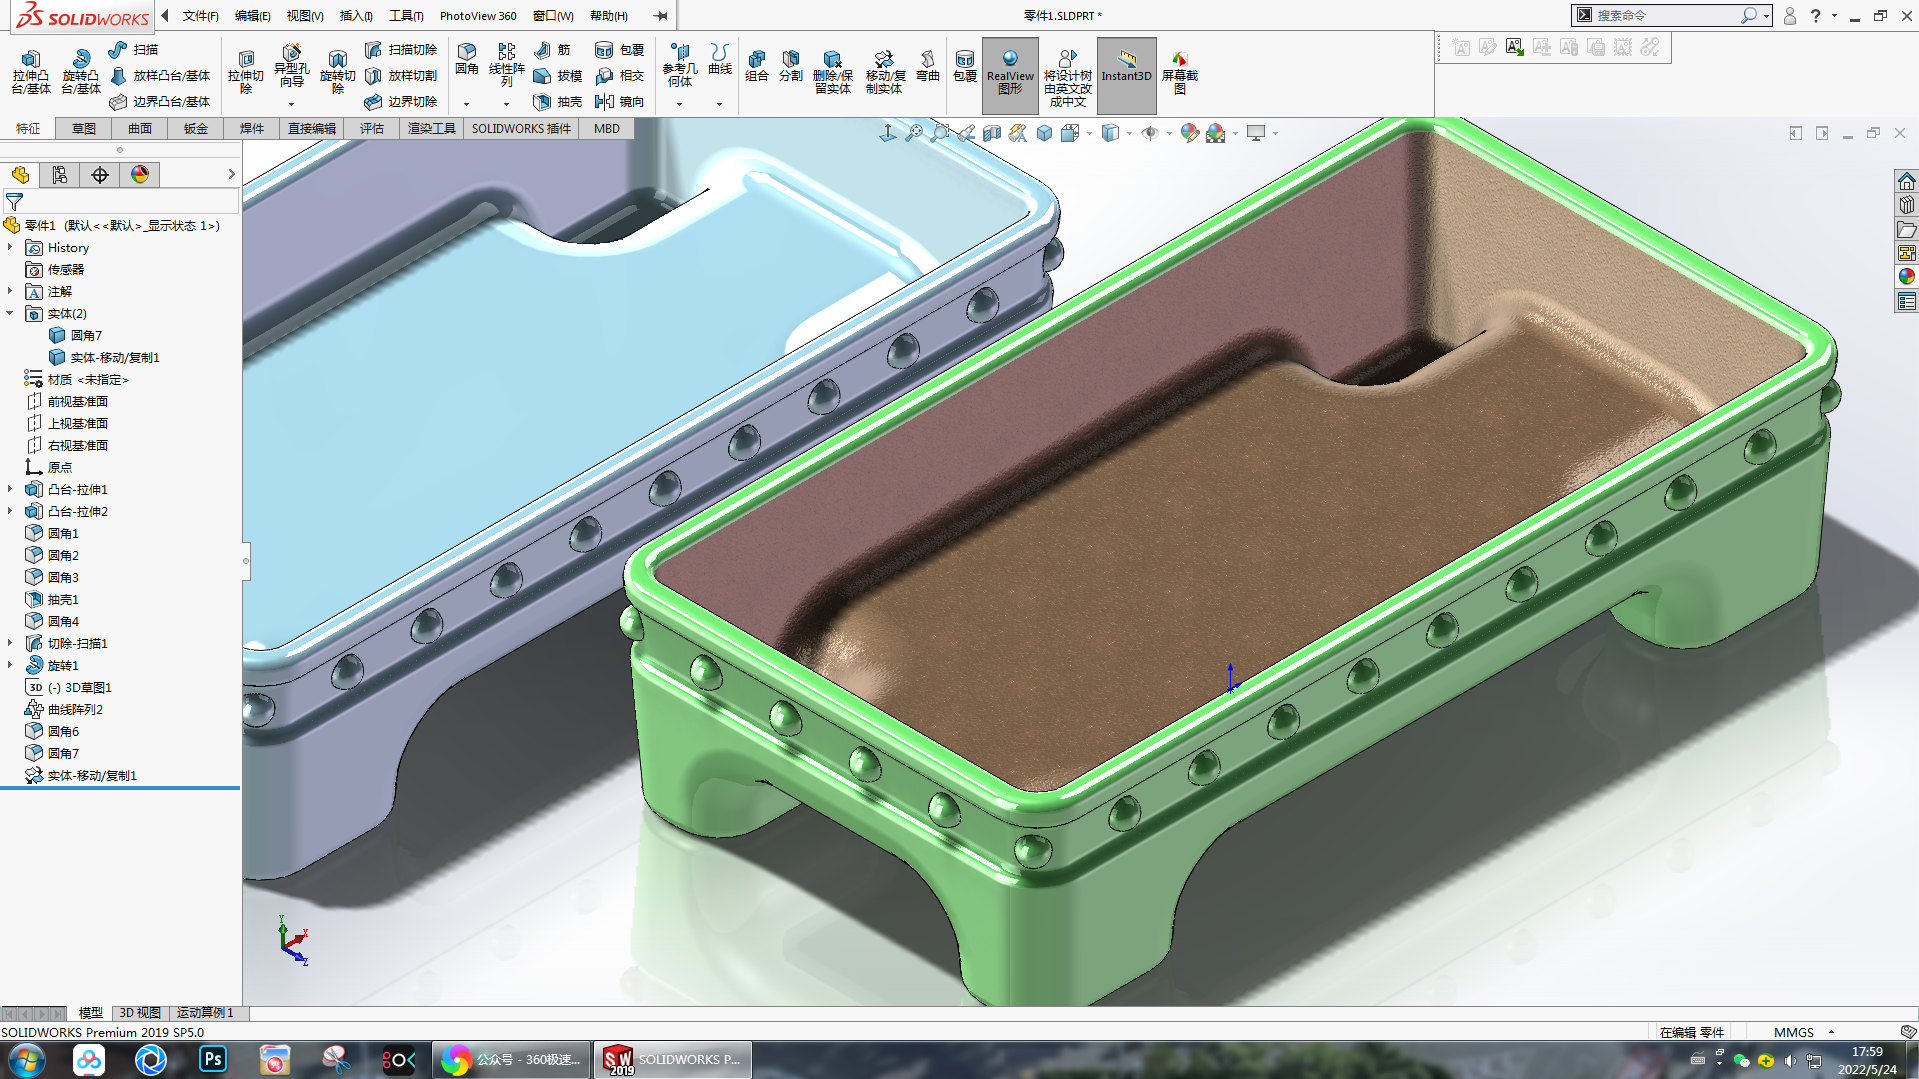Expand the History folder in the tree
The width and height of the screenshot is (1919, 1079).
tap(10, 247)
